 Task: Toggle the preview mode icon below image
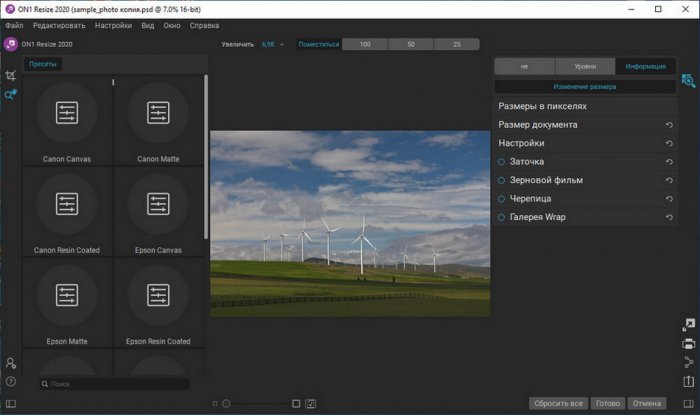click(x=310, y=403)
